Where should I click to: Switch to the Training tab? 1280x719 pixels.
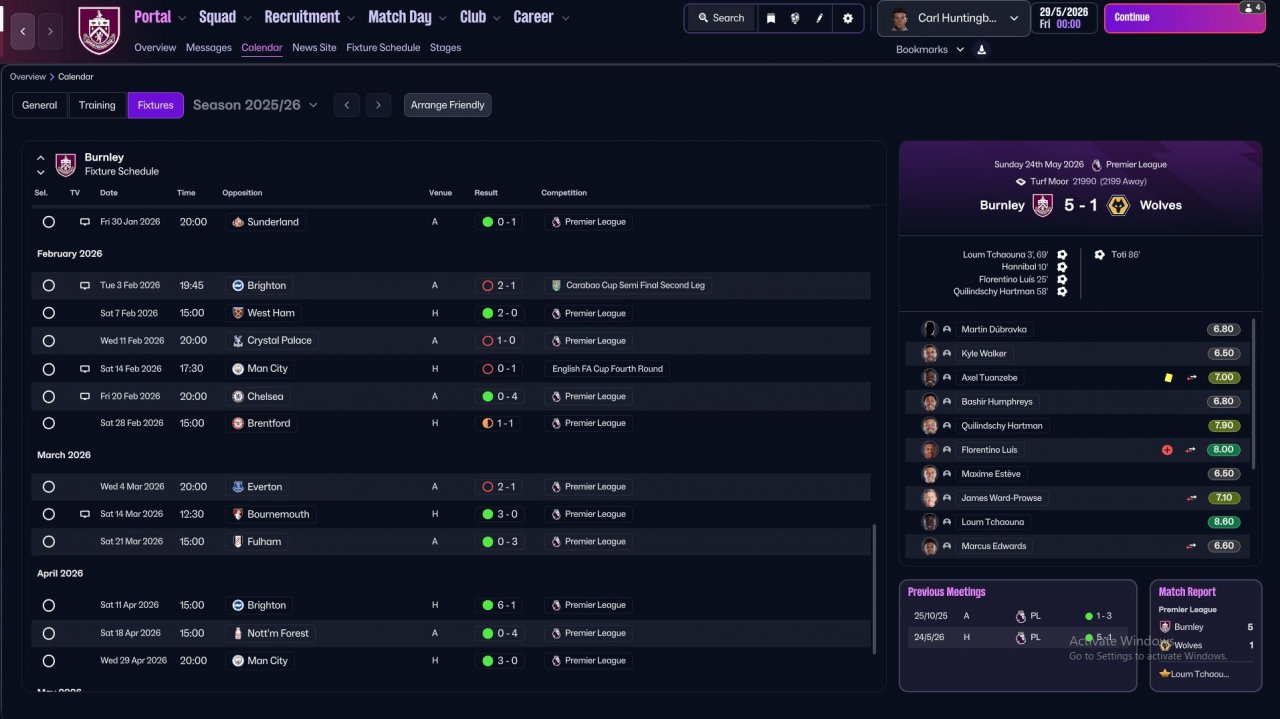coord(97,105)
